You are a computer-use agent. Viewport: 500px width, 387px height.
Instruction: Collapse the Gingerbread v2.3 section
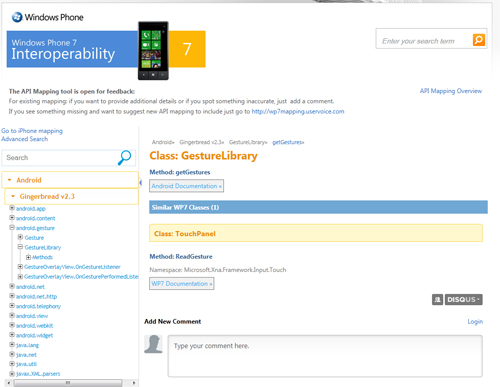(x=71, y=196)
